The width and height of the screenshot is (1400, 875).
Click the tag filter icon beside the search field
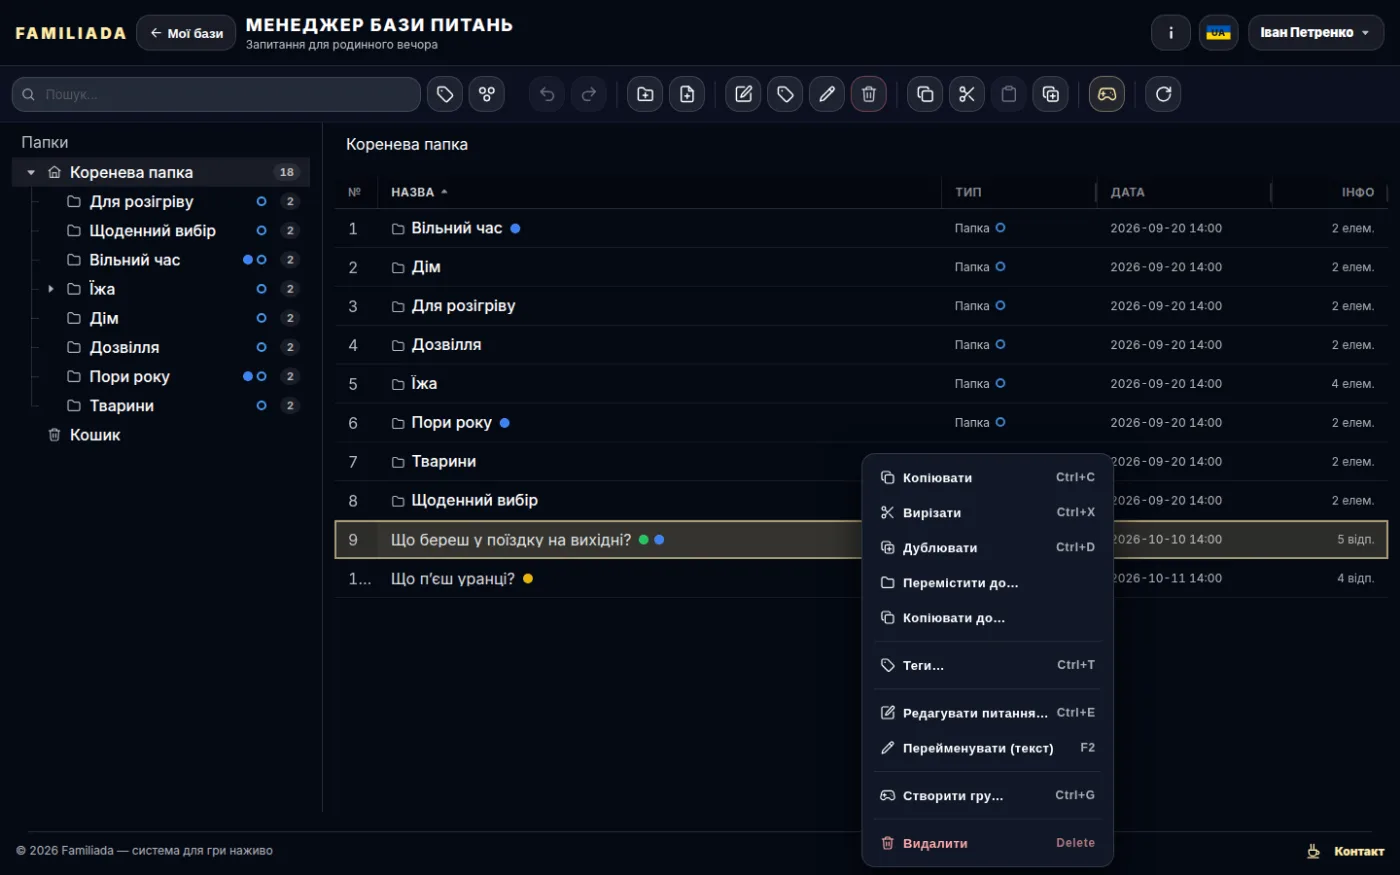pos(445,94)
